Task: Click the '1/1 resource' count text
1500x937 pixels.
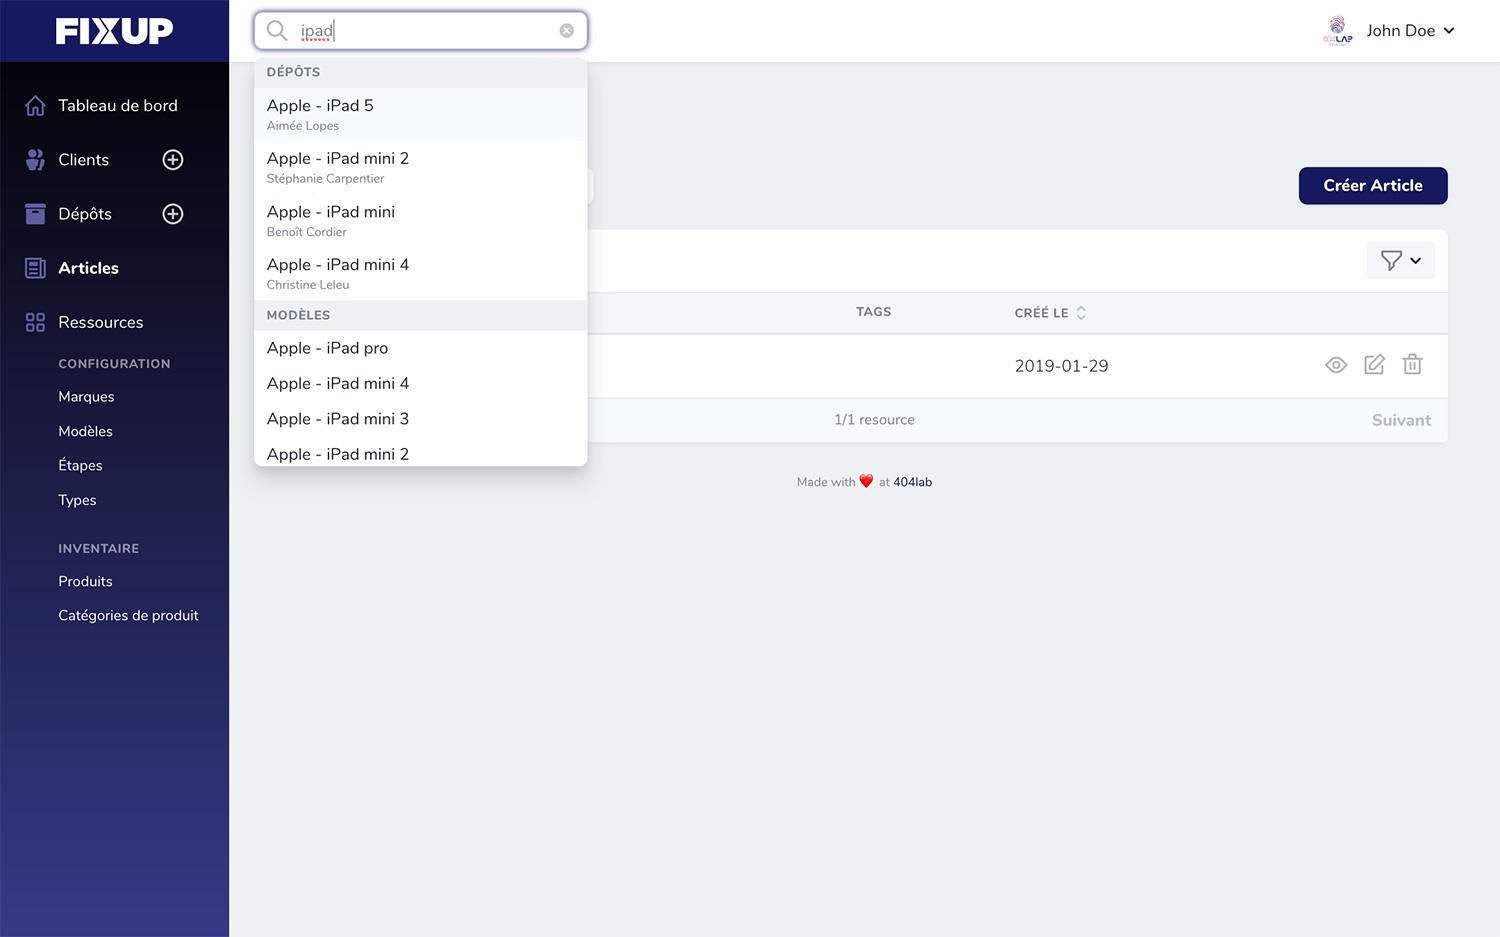Action: click(x=874, y=420)
